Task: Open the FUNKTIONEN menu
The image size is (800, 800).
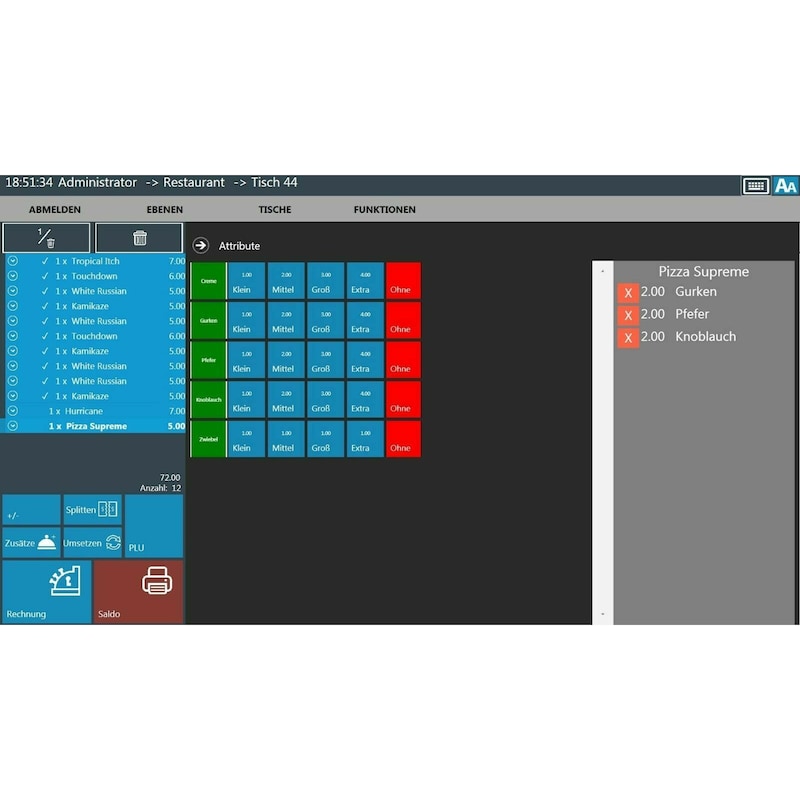Action: coord(384,210)
